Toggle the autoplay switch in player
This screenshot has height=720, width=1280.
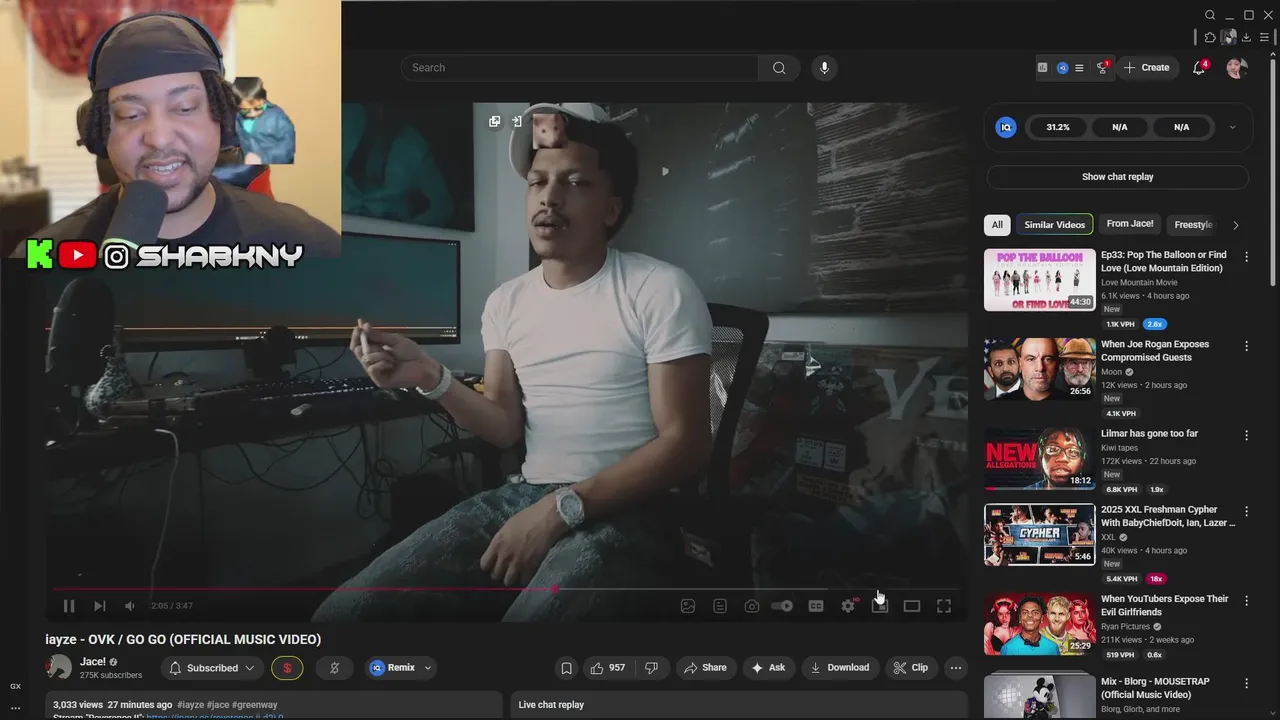tap(783, 606)
